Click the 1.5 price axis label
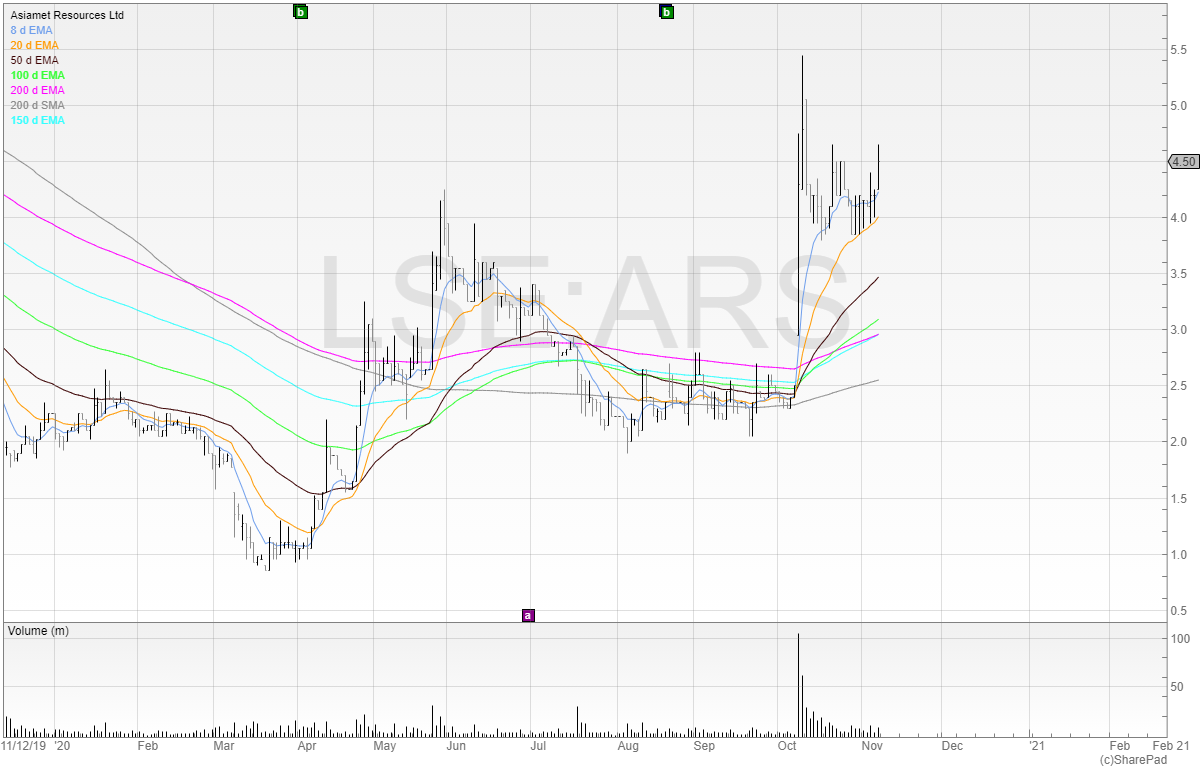The height and width of the screenshot is (768, 1200). click(x=1178, y=498)
